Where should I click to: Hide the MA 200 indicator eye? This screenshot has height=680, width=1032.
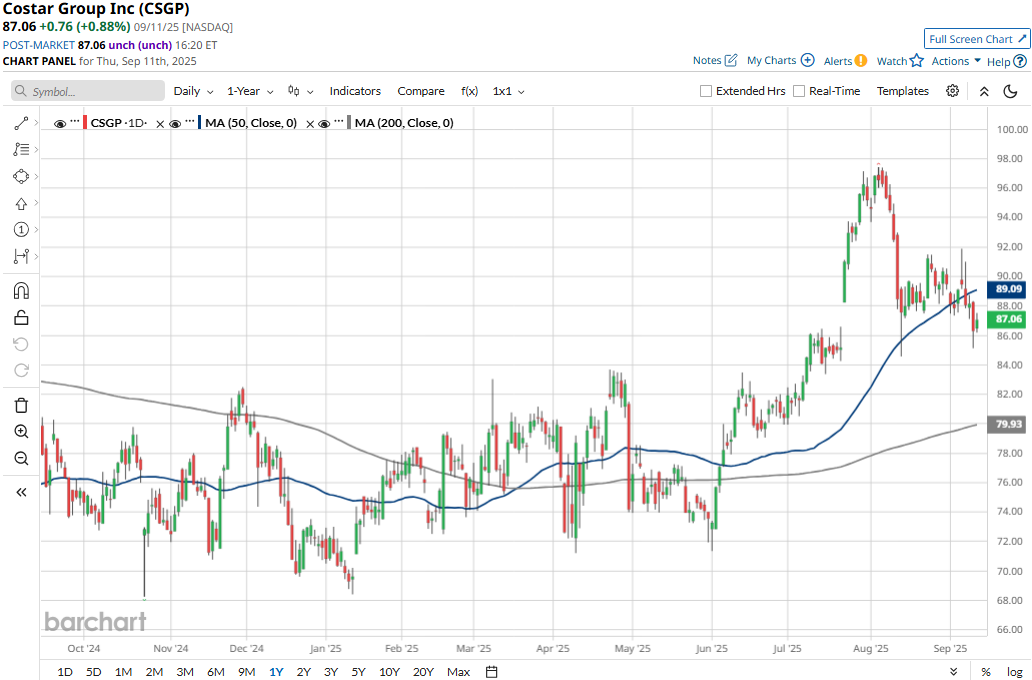324,123
